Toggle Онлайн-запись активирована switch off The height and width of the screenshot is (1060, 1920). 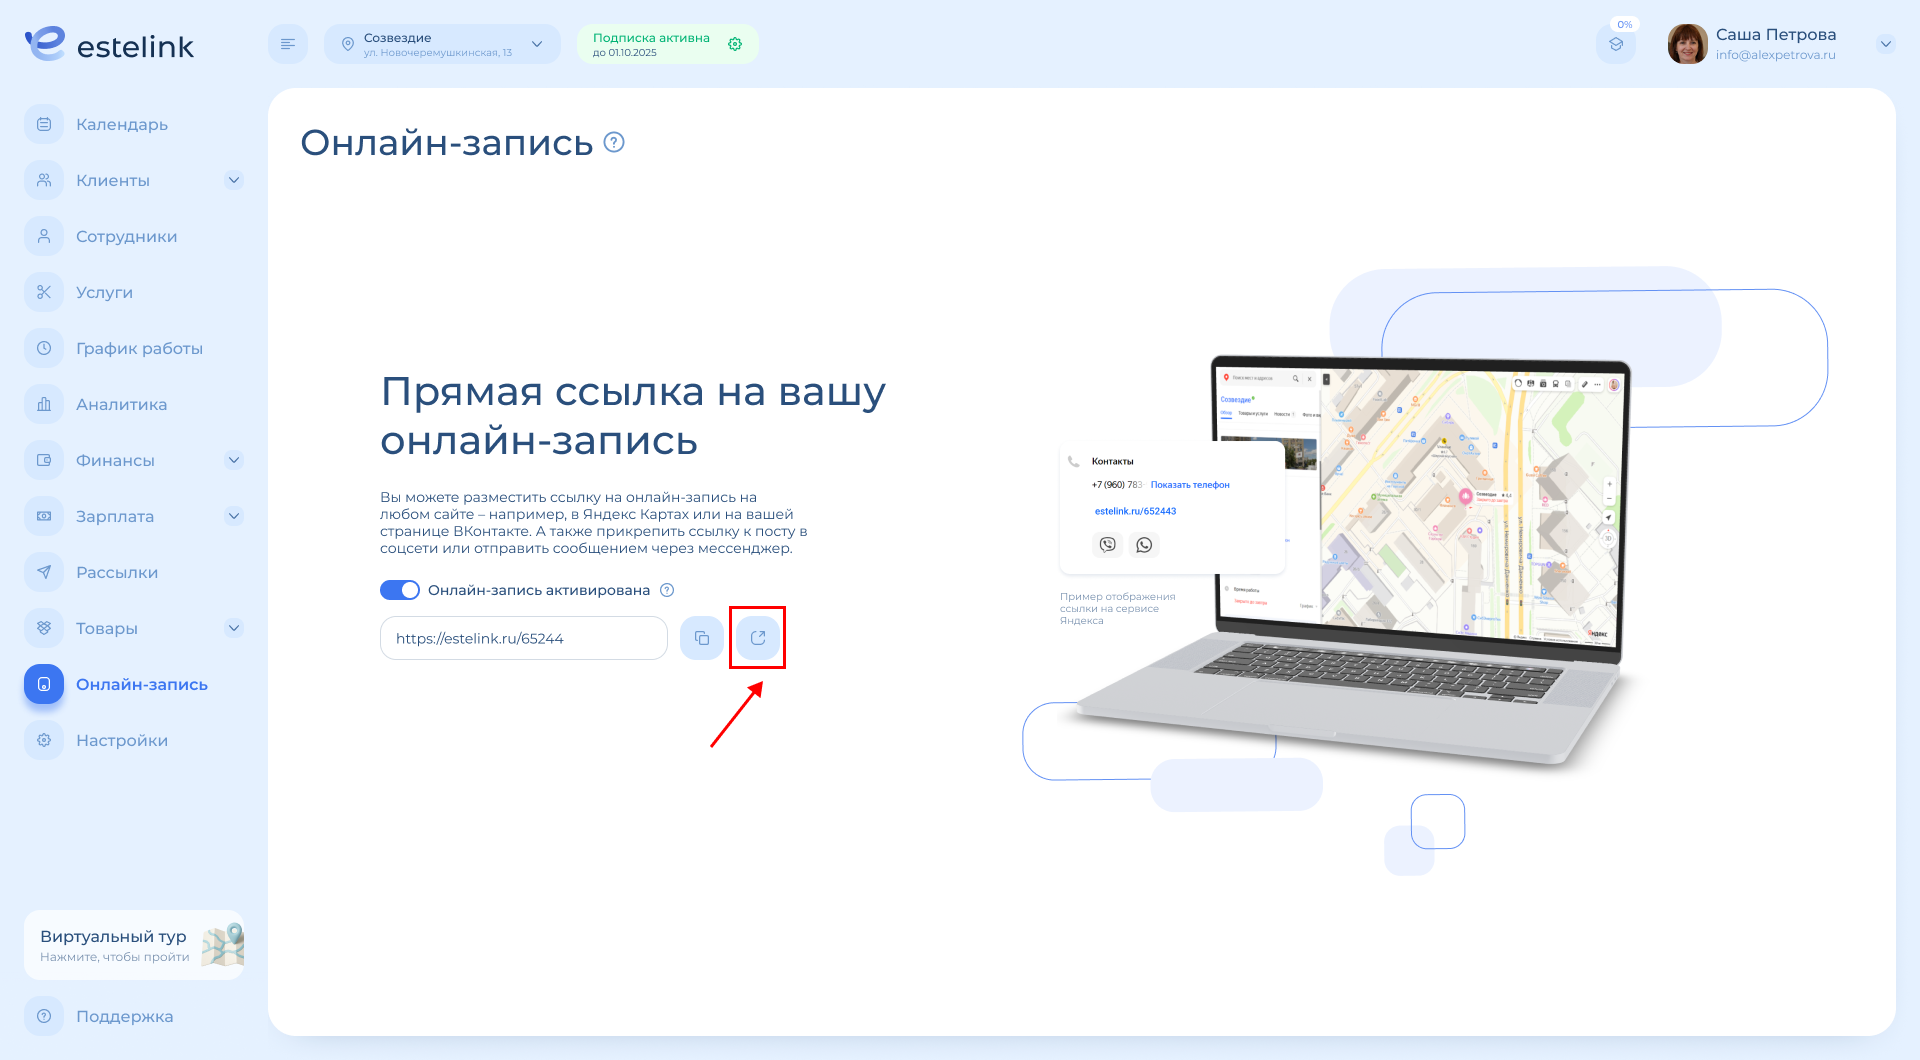(x=400, y=590)
